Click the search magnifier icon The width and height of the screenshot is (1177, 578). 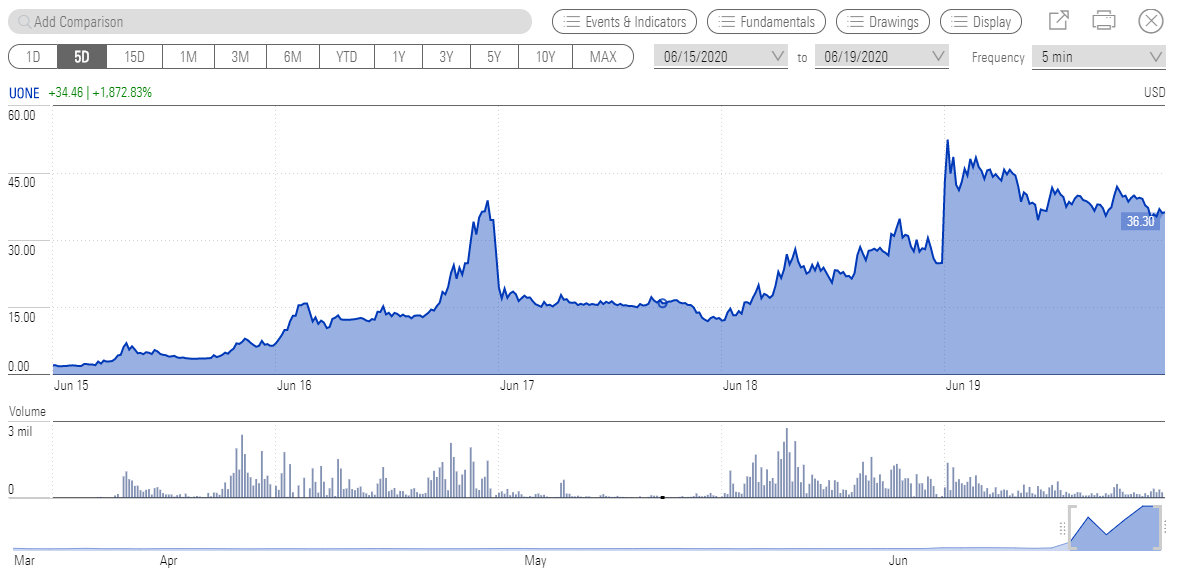(24, 22)
